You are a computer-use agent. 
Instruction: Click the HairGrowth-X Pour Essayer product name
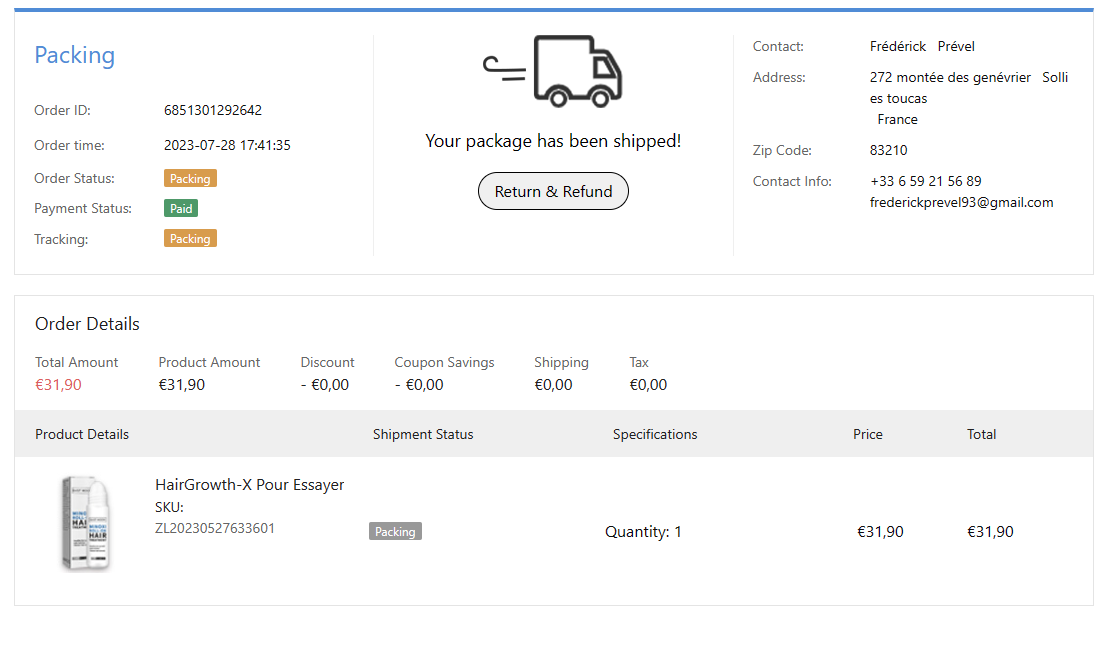pos(249,485)
